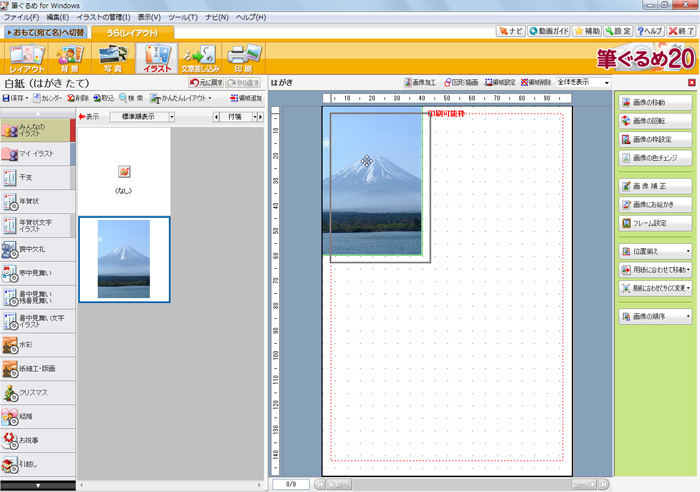Open the ツール(T) menu

(x=182, y=18)
